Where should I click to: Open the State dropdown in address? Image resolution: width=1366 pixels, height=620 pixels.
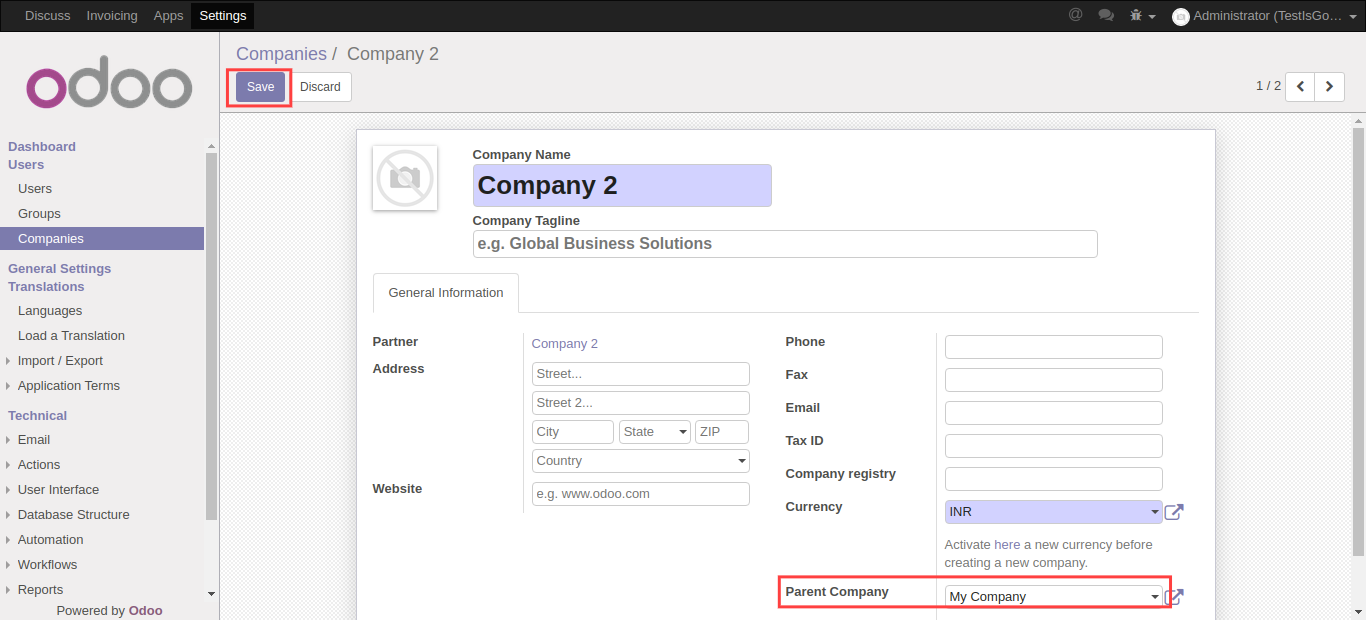655,432
